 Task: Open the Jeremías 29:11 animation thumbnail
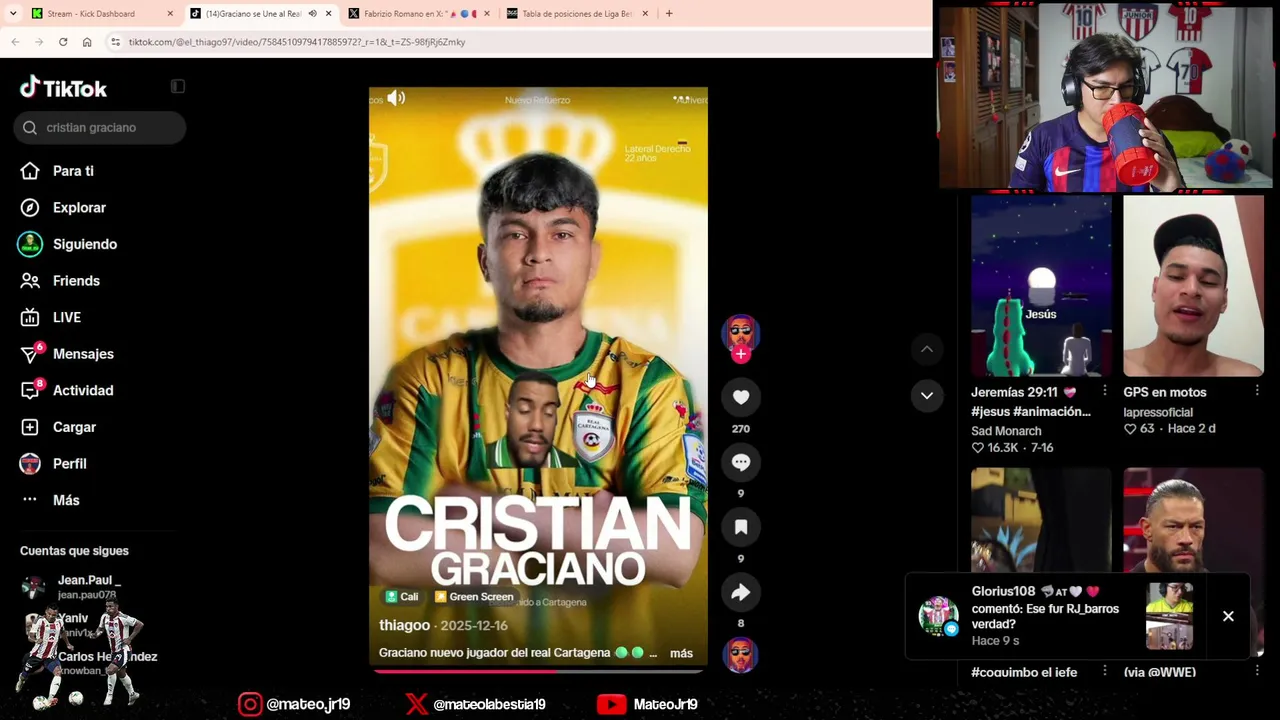click(x=1041, y=286)
